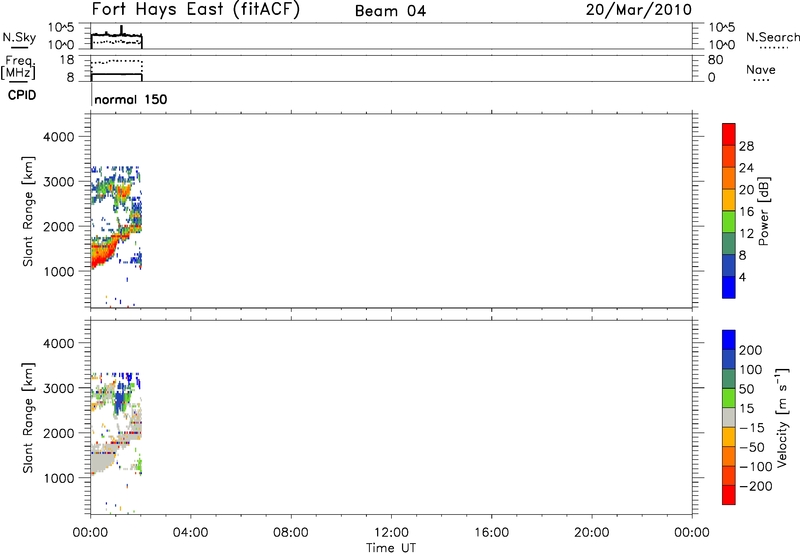Click the N.Sky noise trace in top panel
The width and height of the screenshot is (800, 554).
pyautogui.click(x=116, y=34)
